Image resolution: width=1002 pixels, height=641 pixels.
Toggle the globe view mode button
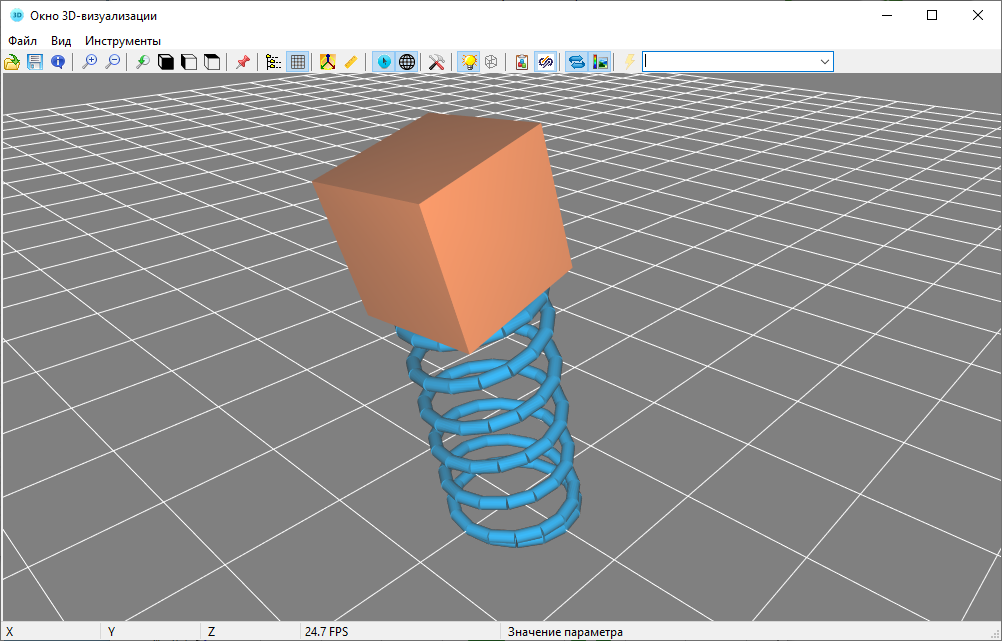pyautogui.click(x=407, y=62)
